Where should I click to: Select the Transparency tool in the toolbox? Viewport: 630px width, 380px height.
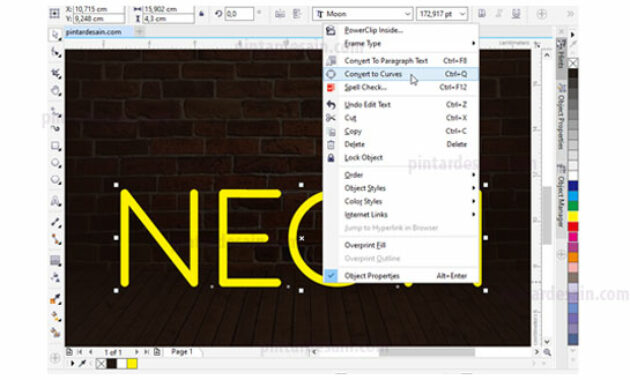pyautogui.click(x=55, y=278)
